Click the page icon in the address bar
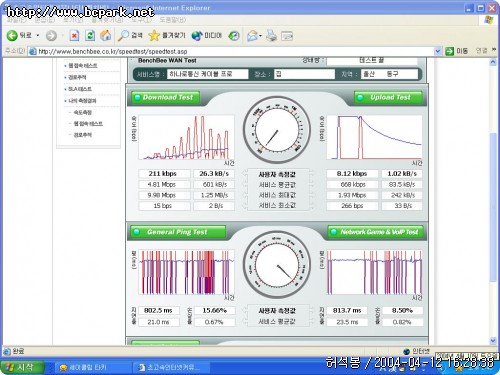This screenshot has width=500, height=375. pos(32,51)
